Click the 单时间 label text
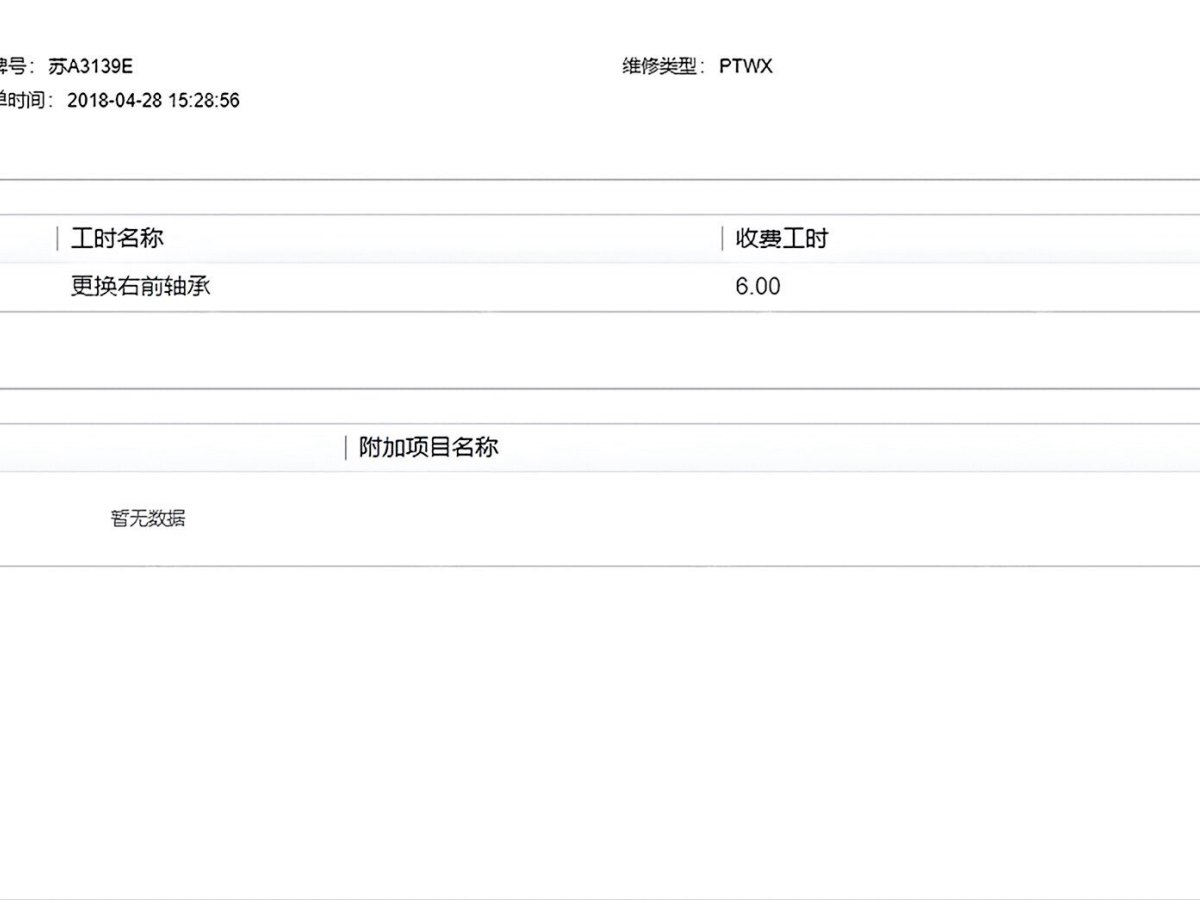Image resolution: width=1200 pixels, height=900 pixels. (x=24, y=101)
